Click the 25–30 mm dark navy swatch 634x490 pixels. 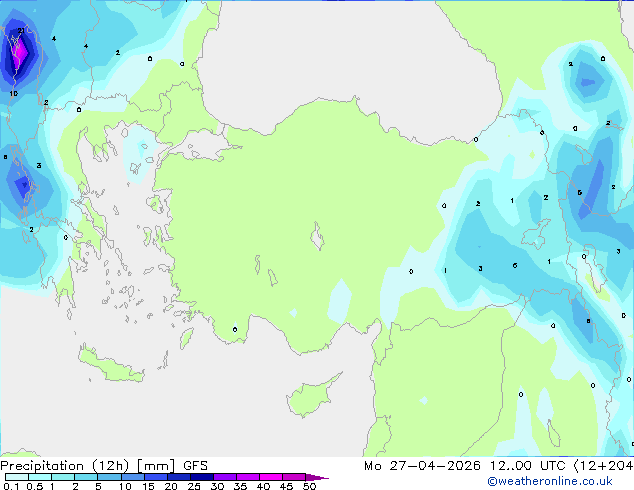pos(202,477)
